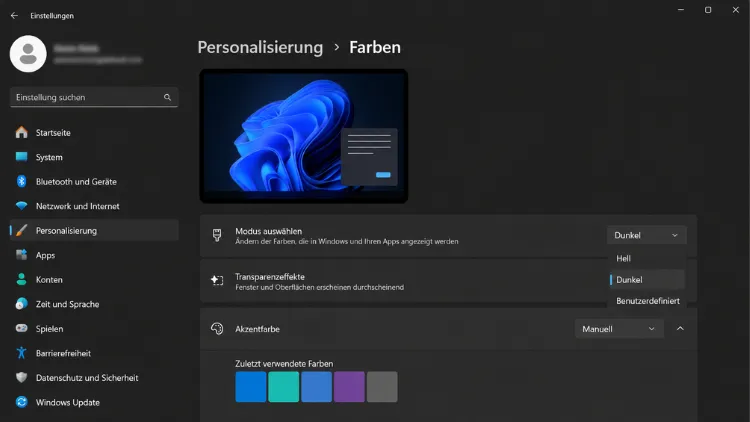750x422 pixels.
Task: Open Datenschutz und Sicherheit
Action: tap(94, 378)
